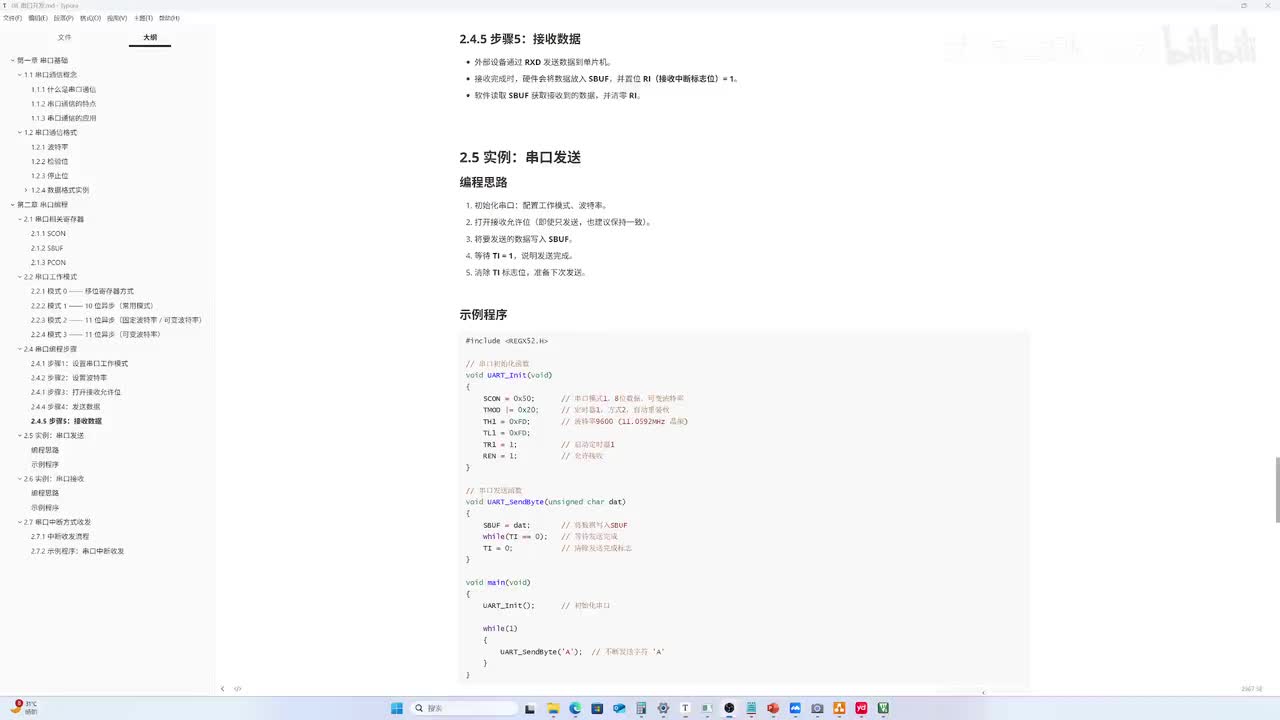The height and width of the screenshot is (720, 1280).
Task: Switch to the 文件 sidebar tab
Action: (65, 37)
